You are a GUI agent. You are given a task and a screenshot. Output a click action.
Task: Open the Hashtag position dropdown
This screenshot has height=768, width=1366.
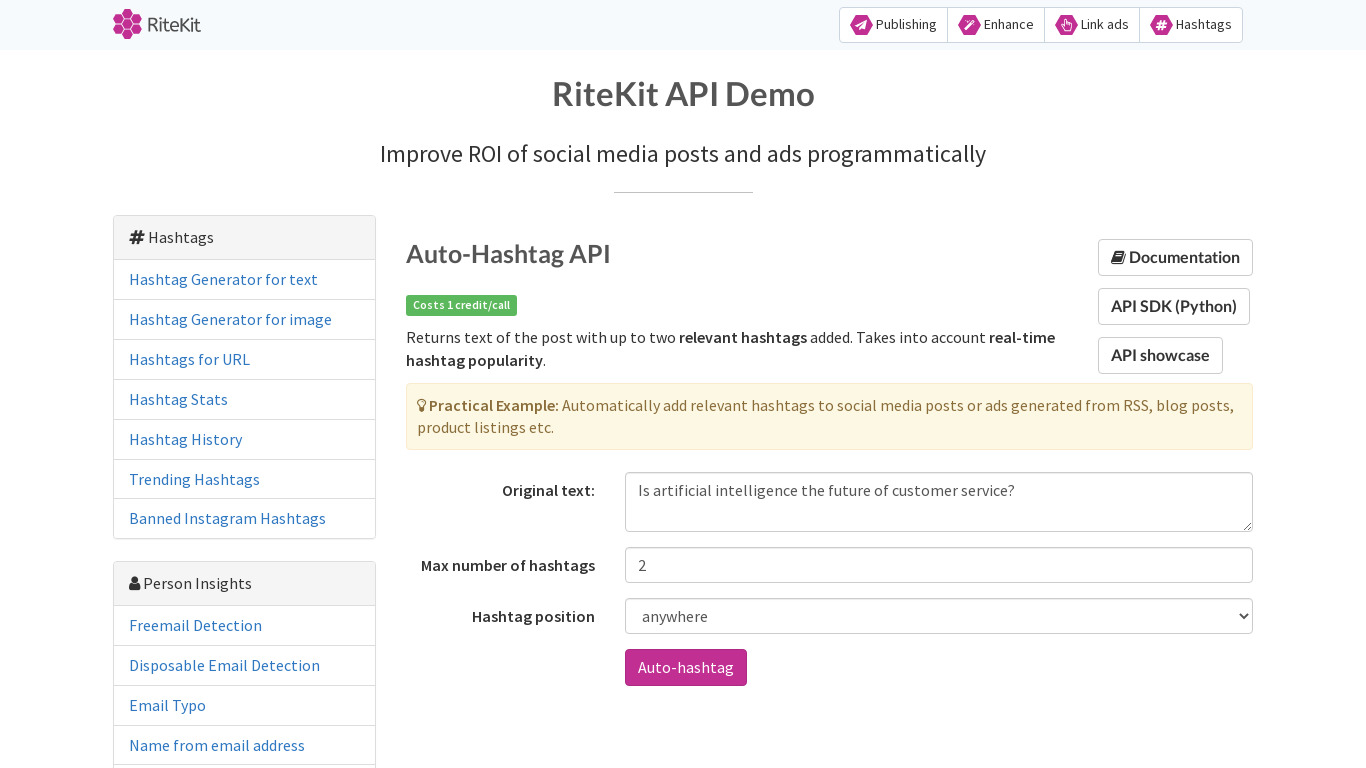(x=939, y=616)
